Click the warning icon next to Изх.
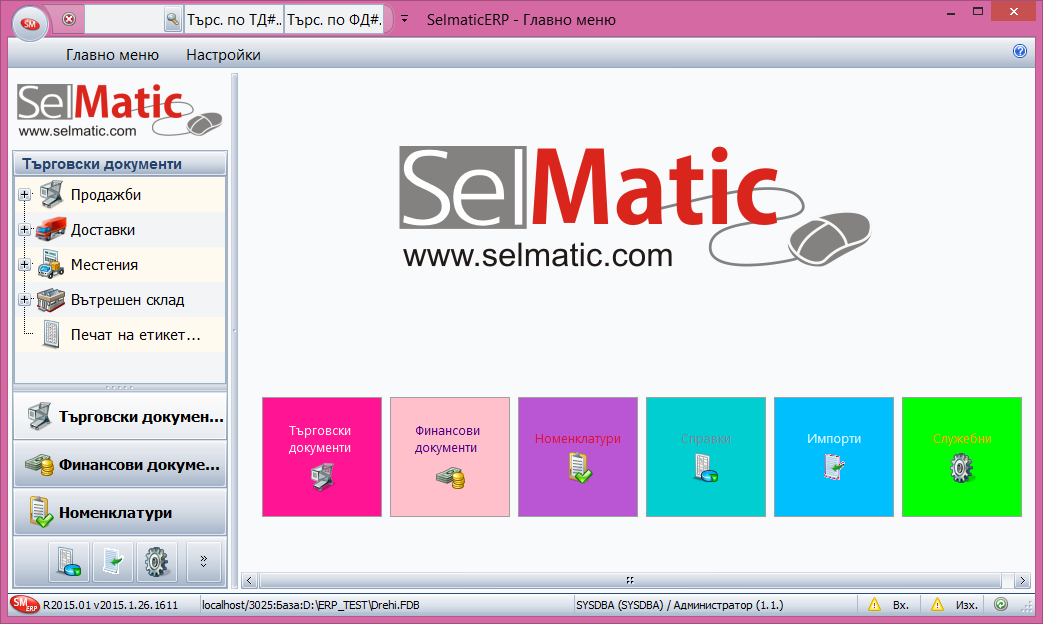 pyautogui.click(x=937, y=605)
